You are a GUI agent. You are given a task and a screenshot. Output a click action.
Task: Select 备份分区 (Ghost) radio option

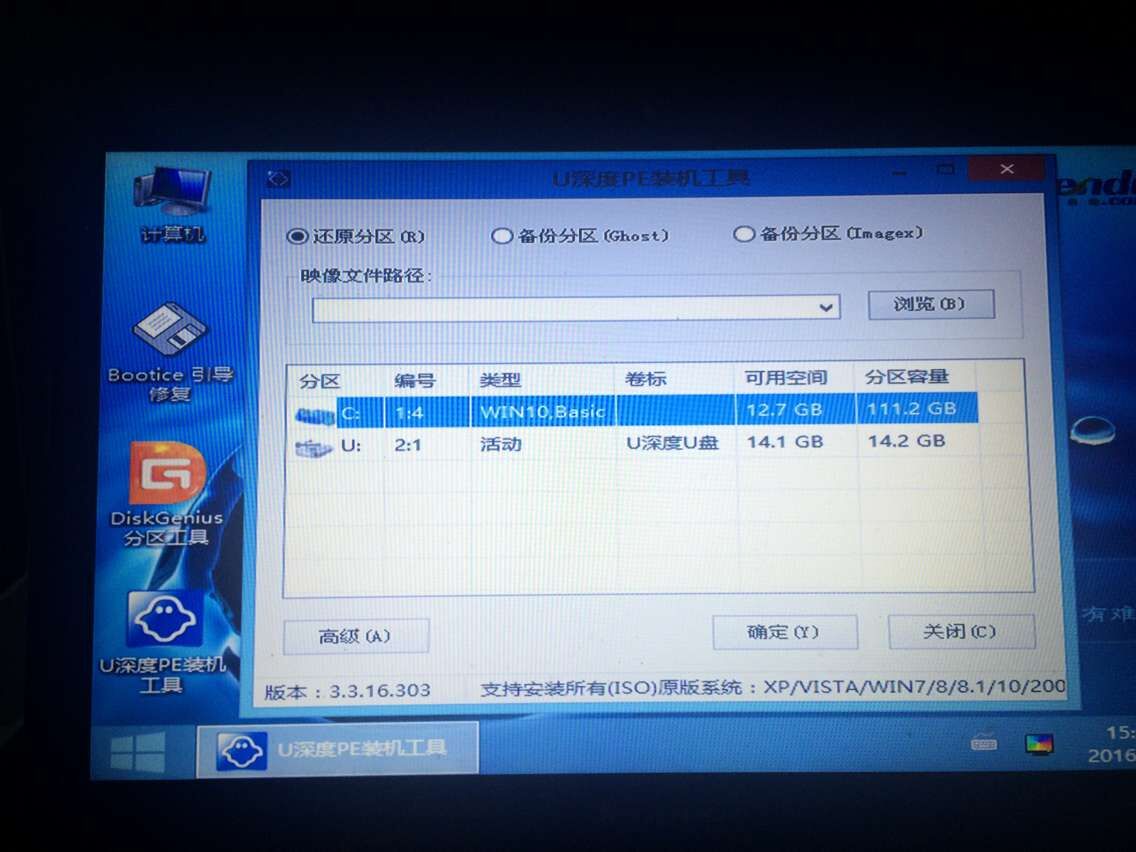click(x=580, y=235)
